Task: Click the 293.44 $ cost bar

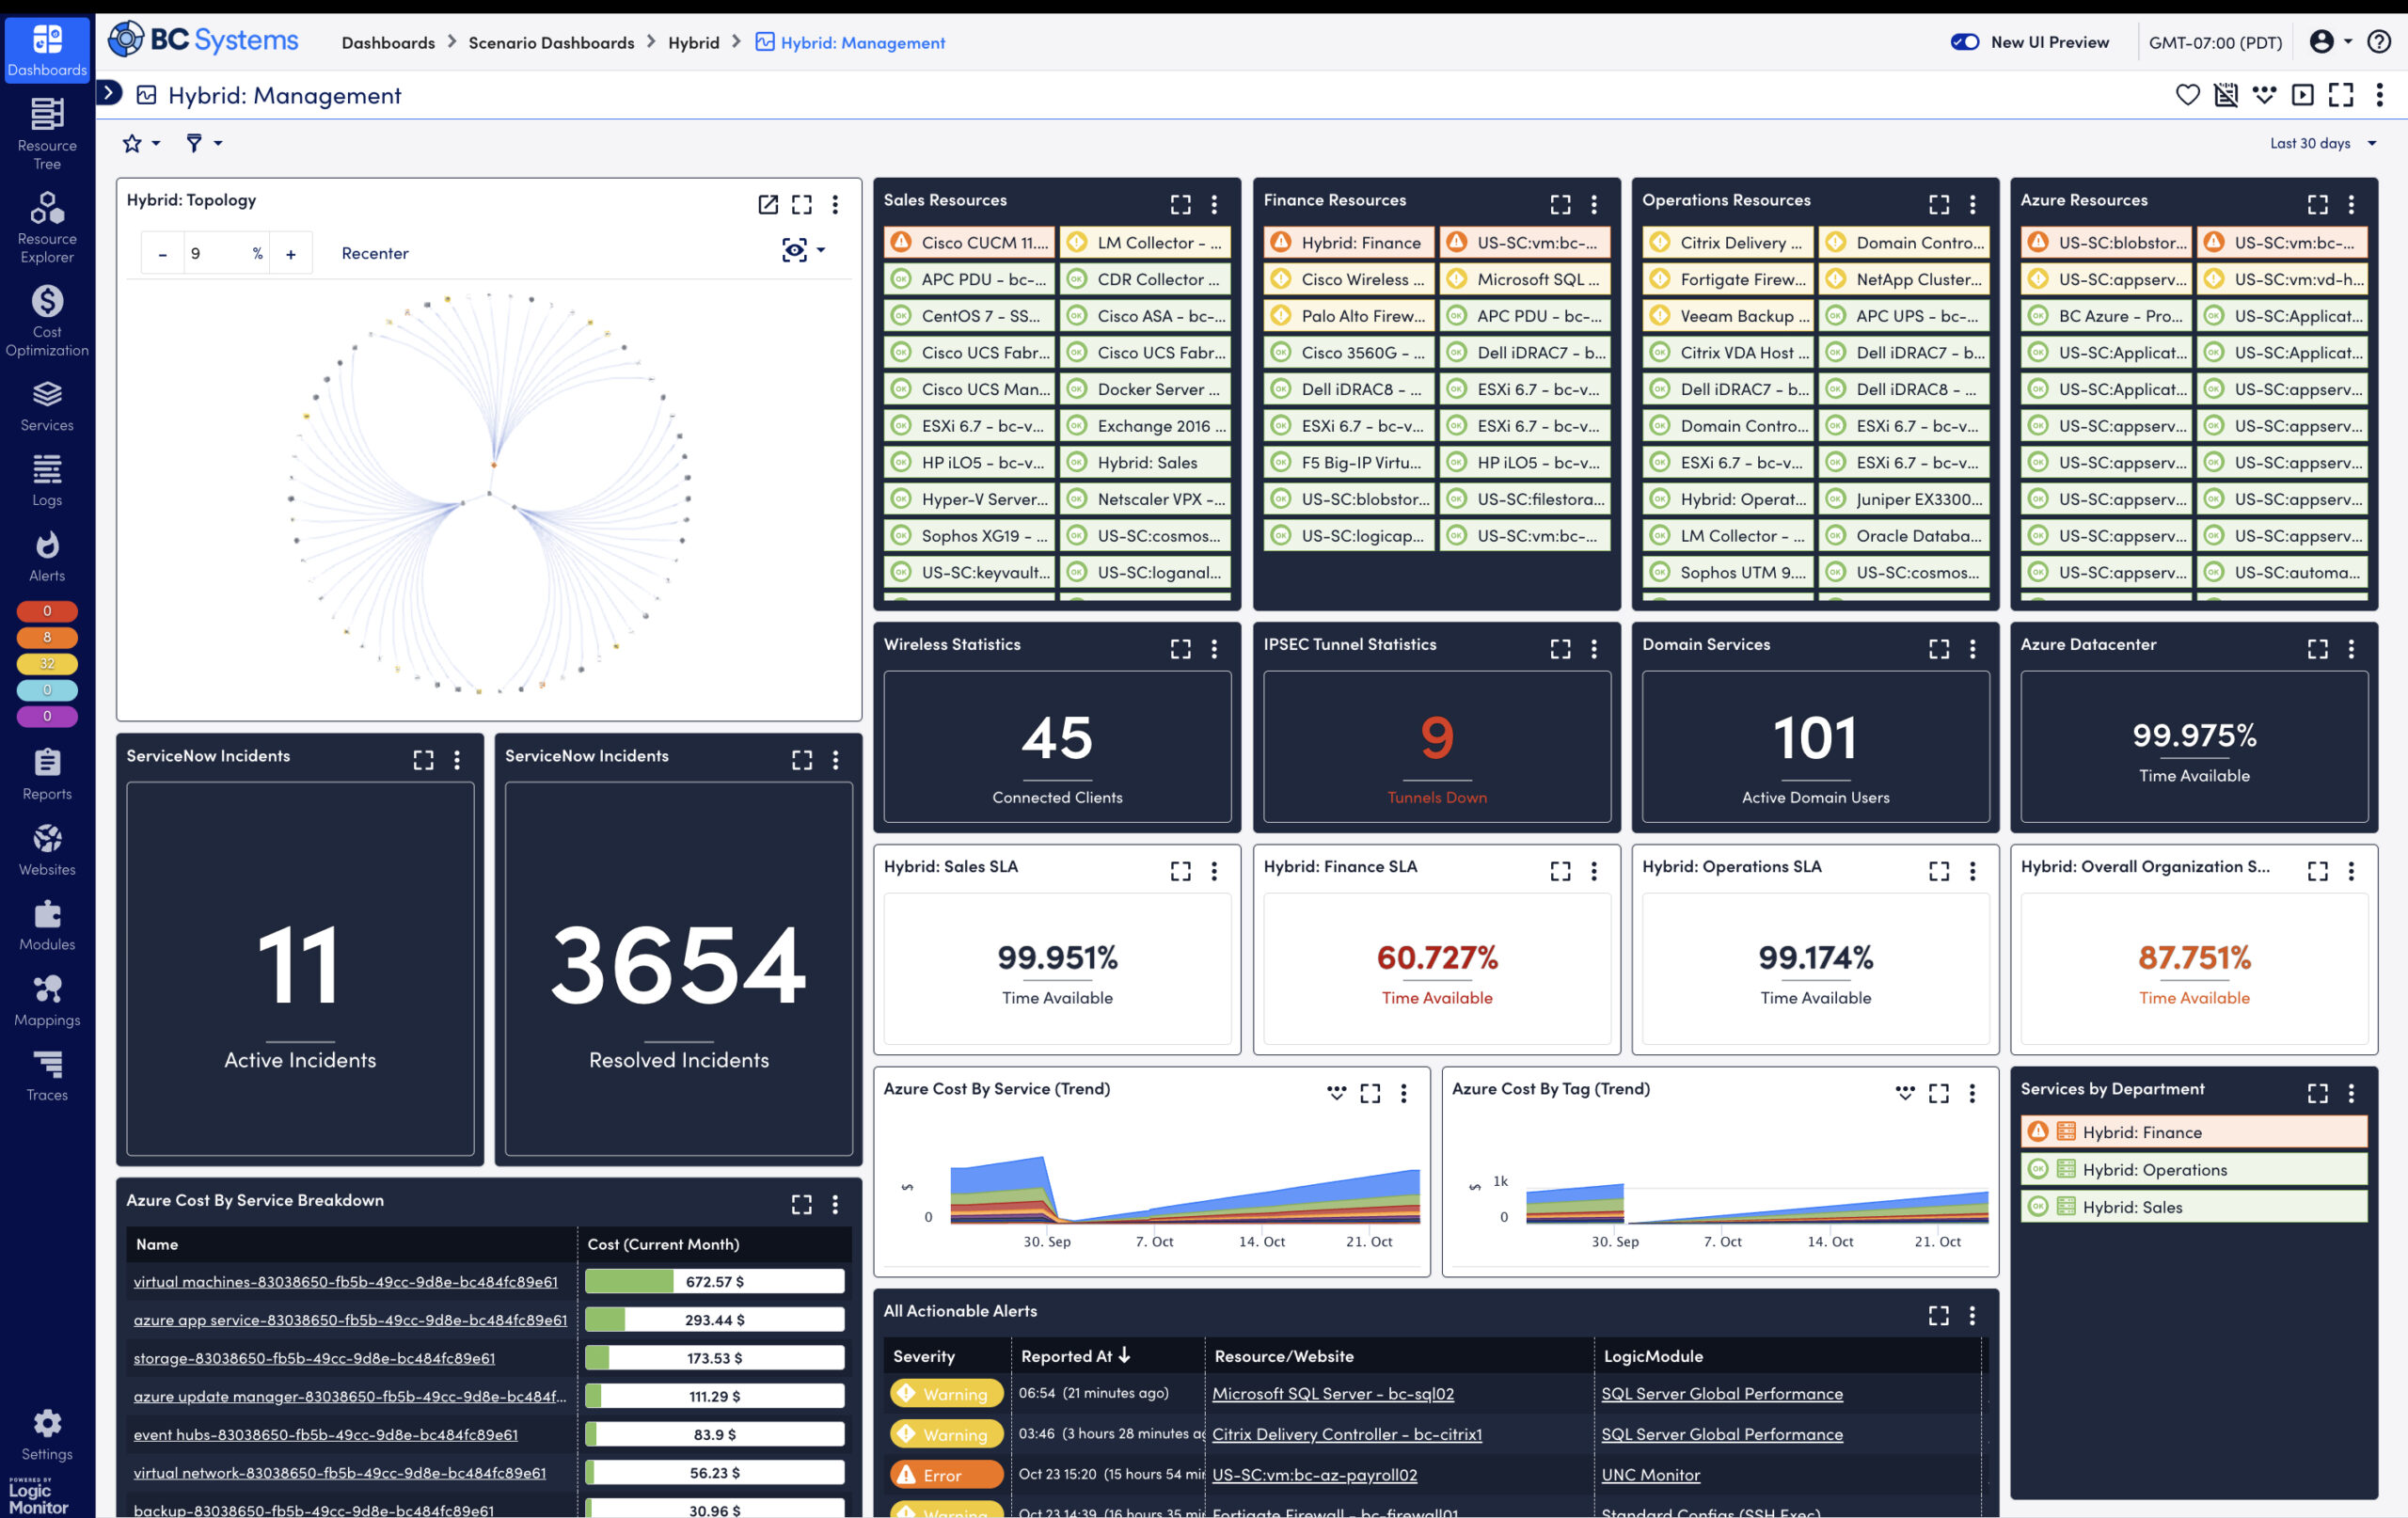Action: [714, 1320]
